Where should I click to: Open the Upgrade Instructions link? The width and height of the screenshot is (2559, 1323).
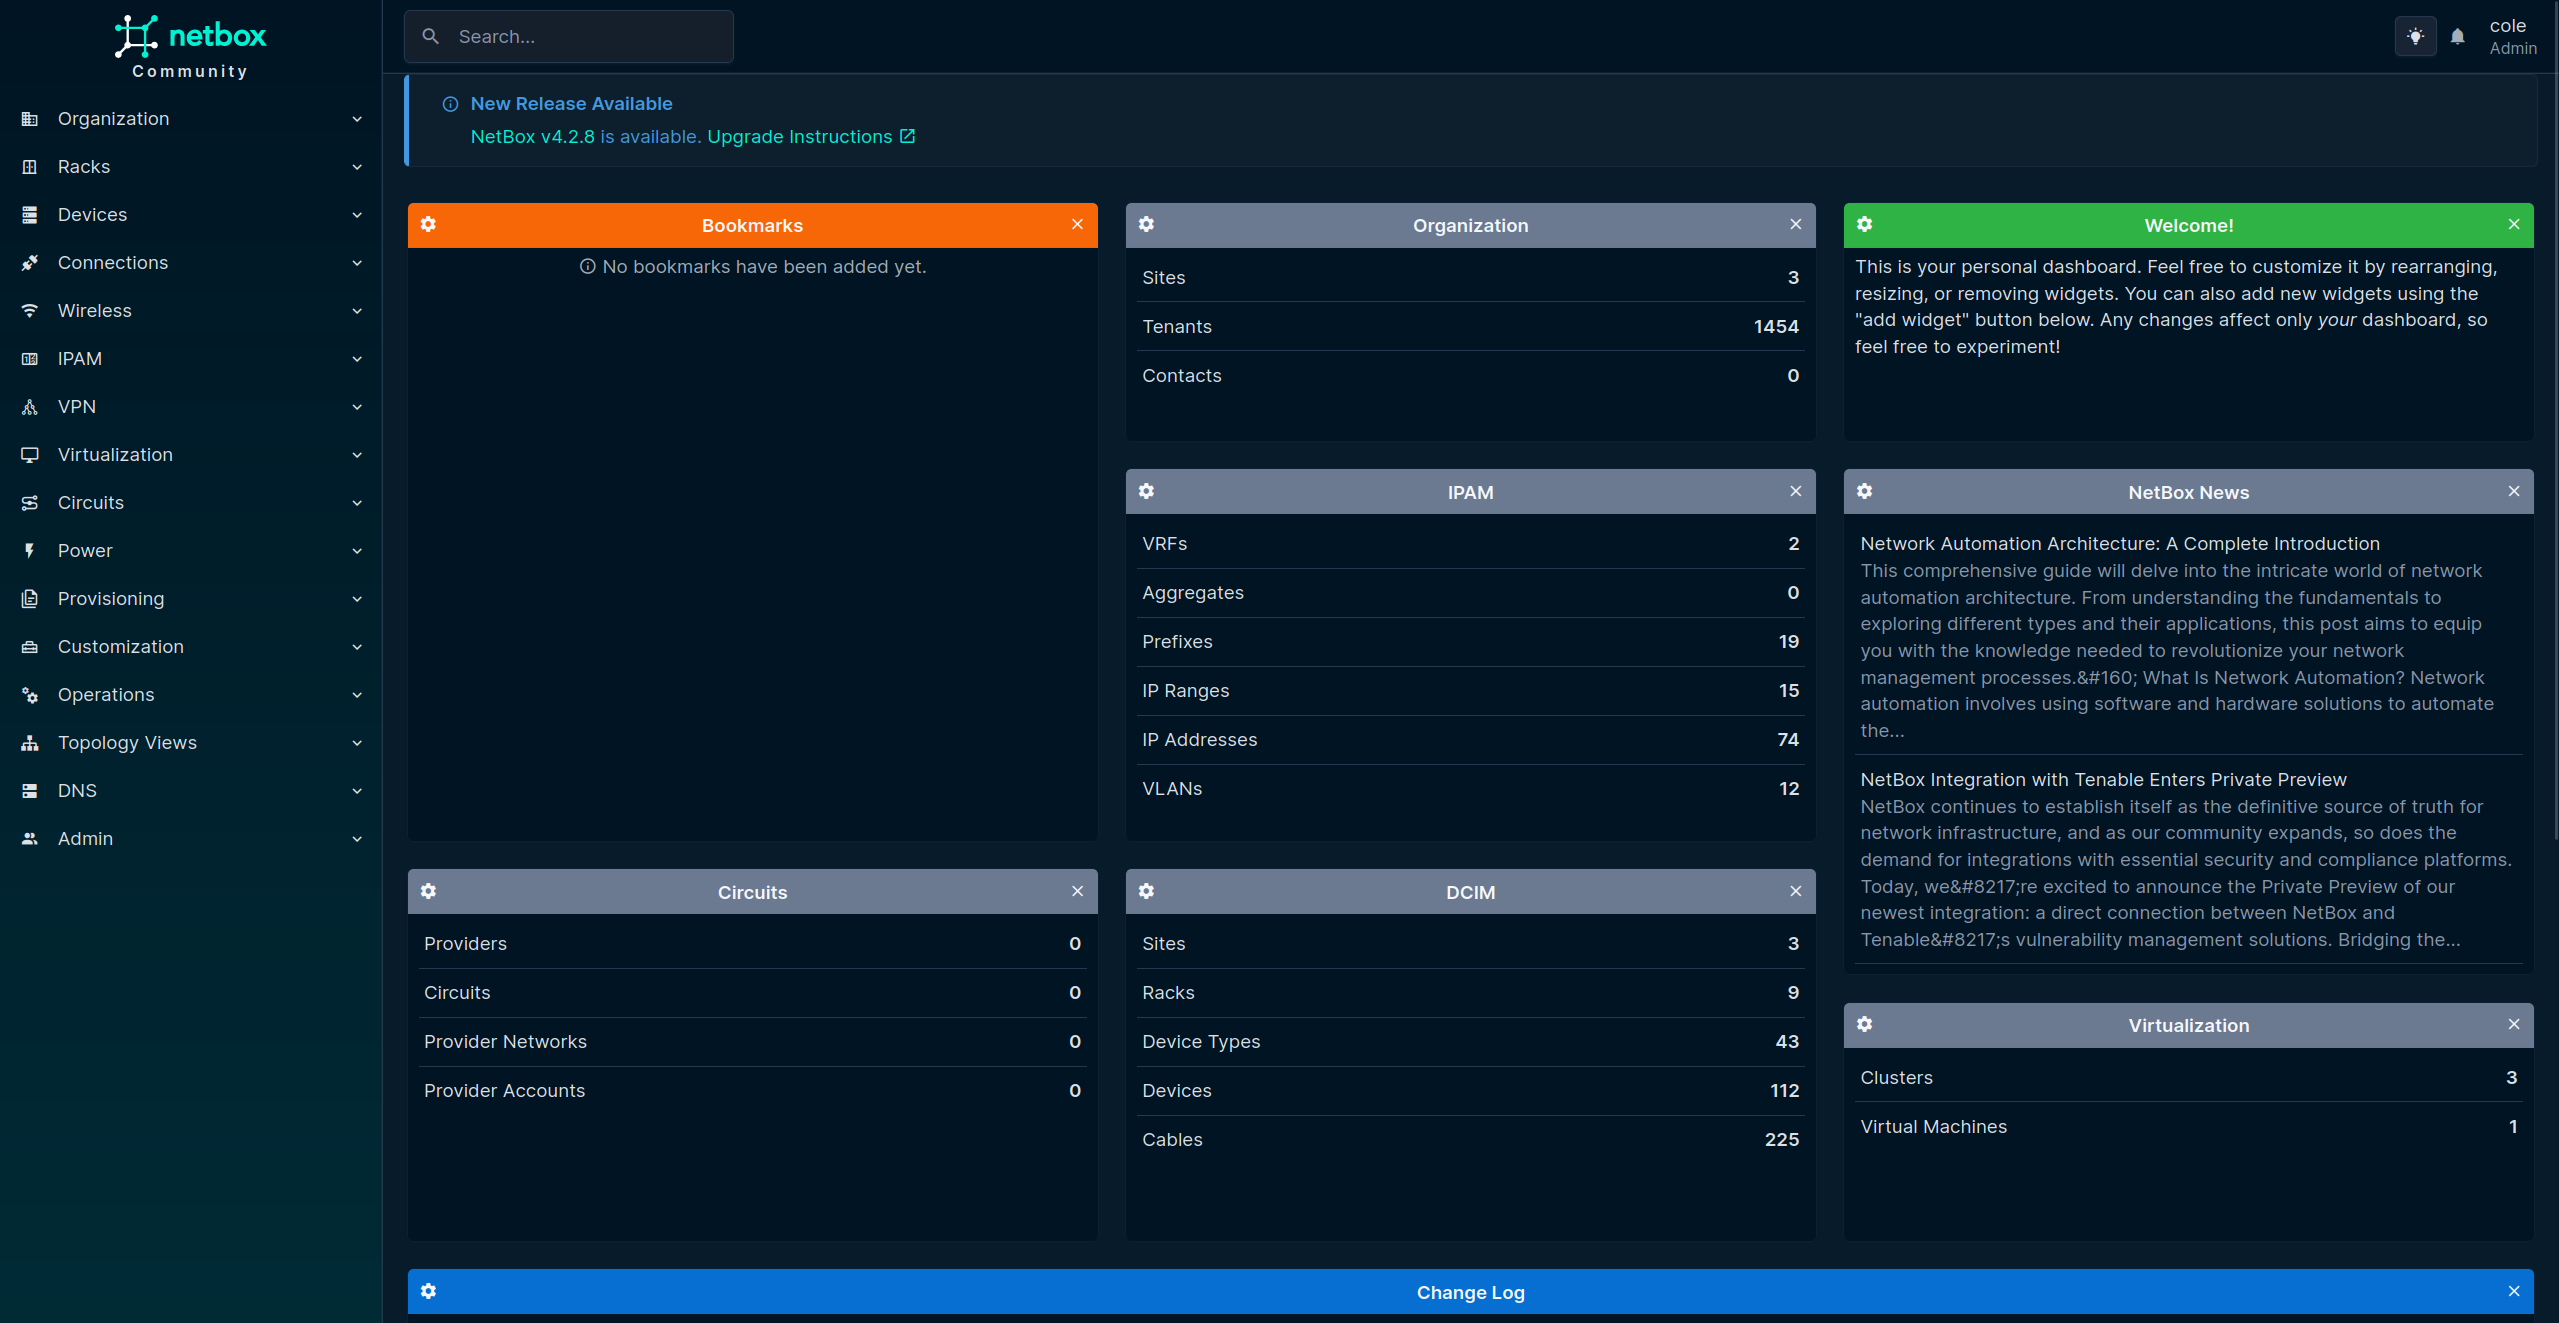pyautogui.click(x=810, y=137)
